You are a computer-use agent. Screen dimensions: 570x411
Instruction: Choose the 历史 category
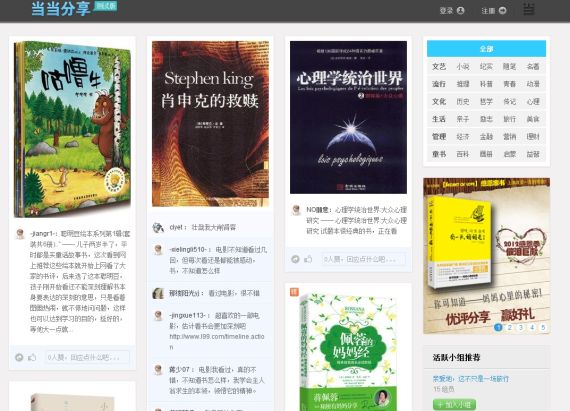click(463, 102)
